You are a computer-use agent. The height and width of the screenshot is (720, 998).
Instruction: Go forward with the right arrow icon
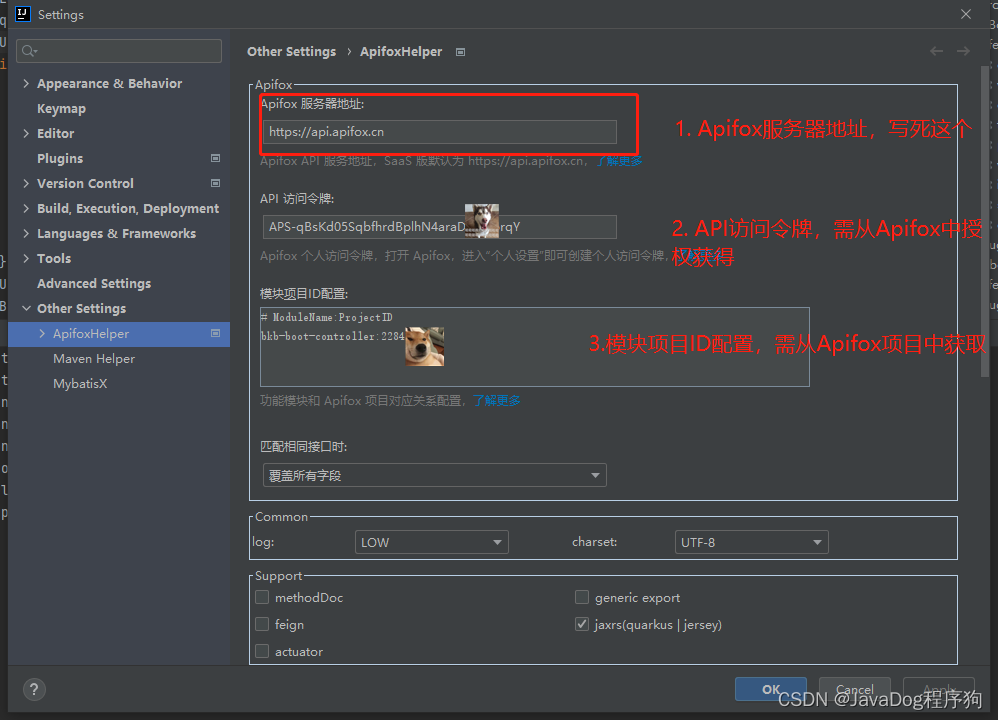[x=963, y=51]
